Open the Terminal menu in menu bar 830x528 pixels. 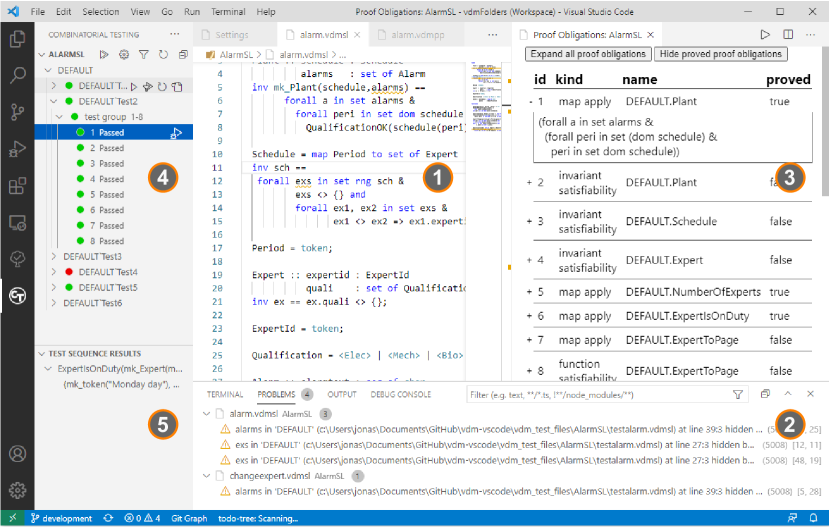pyautogui.click(x=228, y=11)
